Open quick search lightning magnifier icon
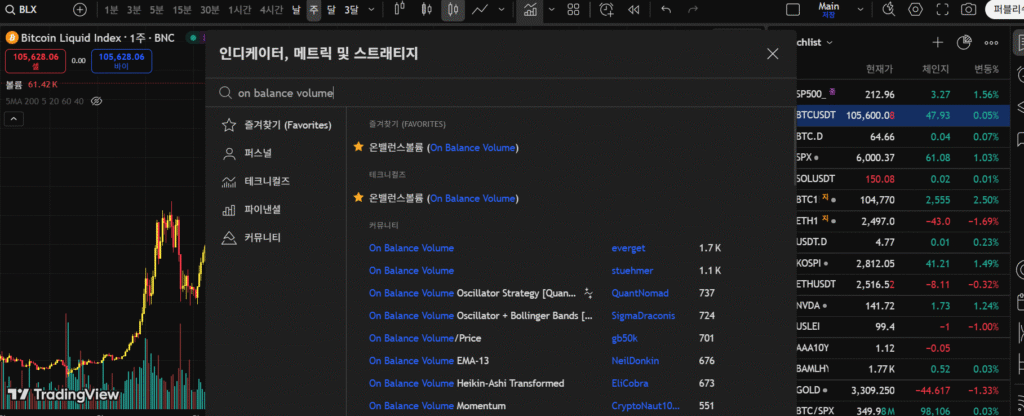Image resolution: width=1024 pixels, height=416 pixels. [888, 10]
